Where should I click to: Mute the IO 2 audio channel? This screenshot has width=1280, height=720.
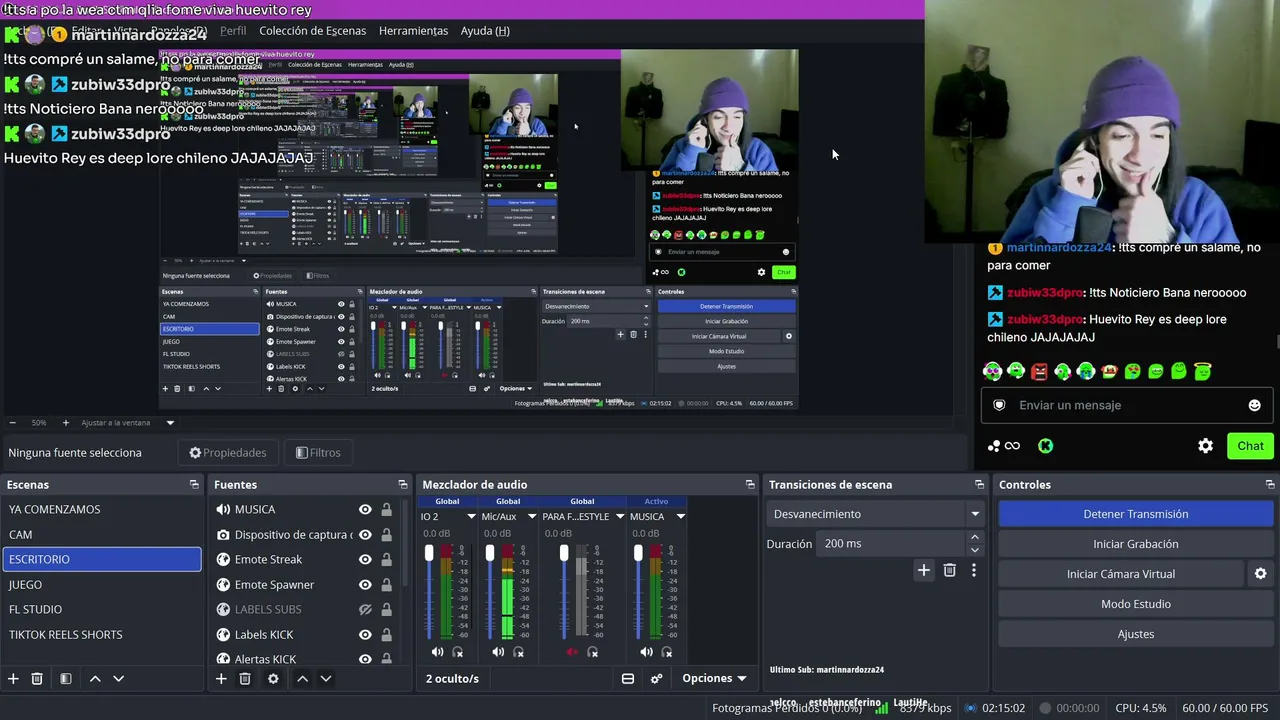[x=437, y=652]
